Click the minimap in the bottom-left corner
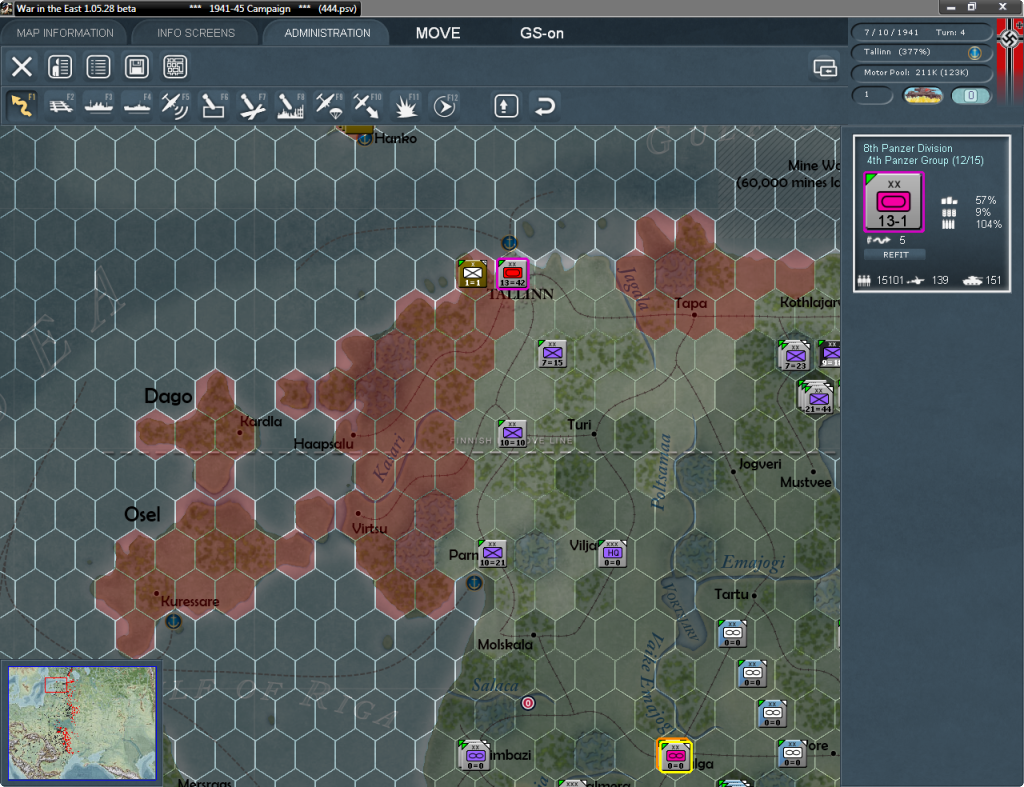Viewport: 1024px width, 787px height. click(82, 723)
